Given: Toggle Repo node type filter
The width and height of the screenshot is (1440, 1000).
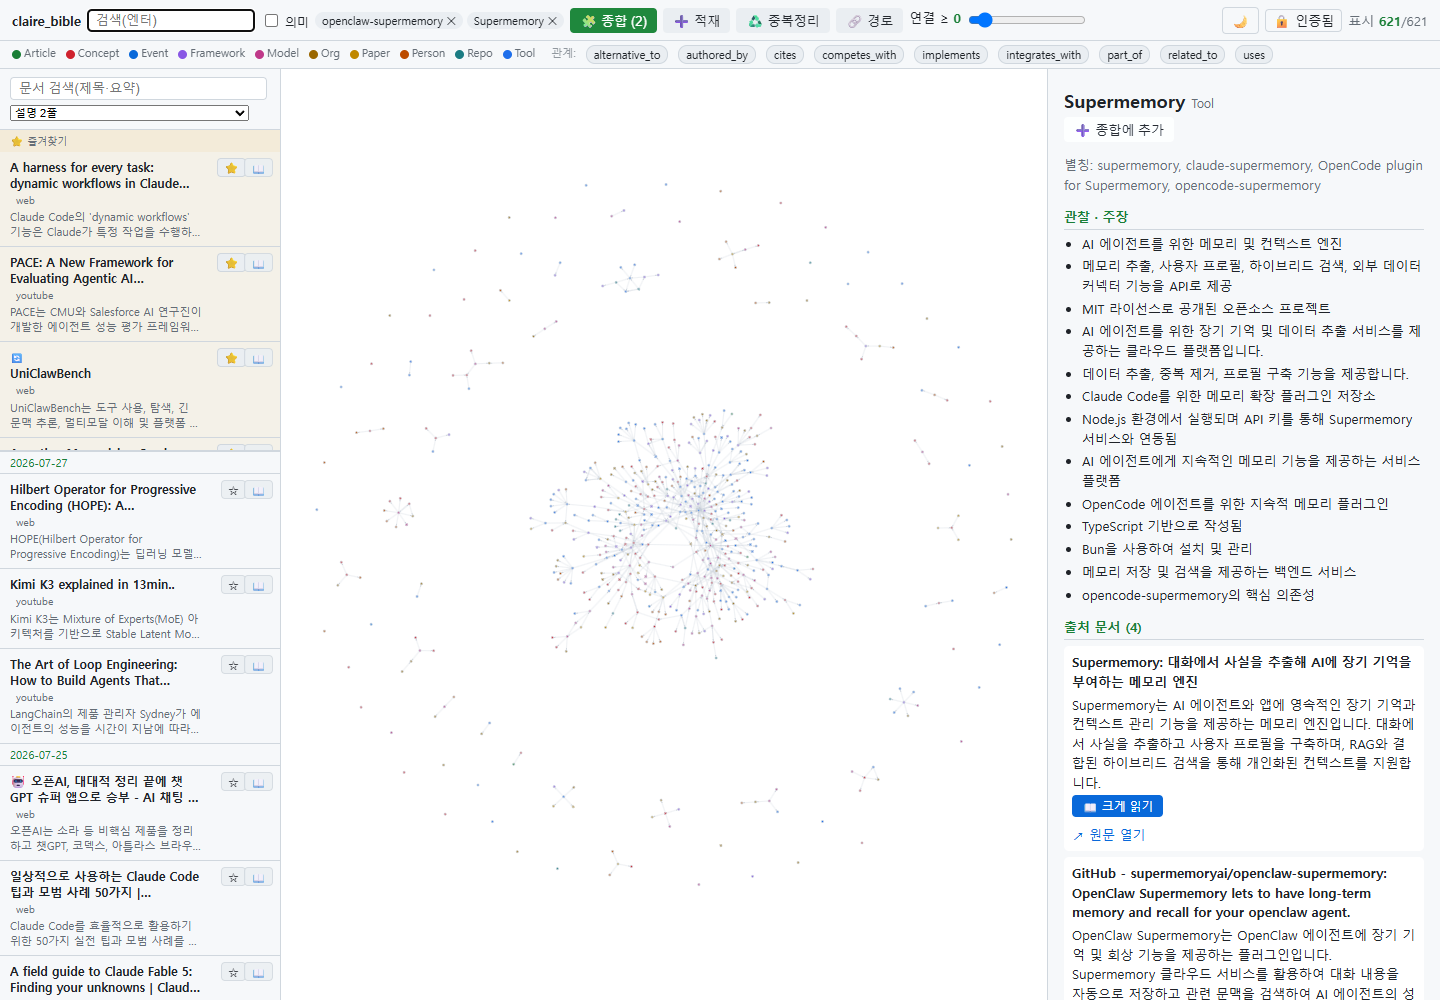Looking at the screenshot, I should click(x=473, y=54).
